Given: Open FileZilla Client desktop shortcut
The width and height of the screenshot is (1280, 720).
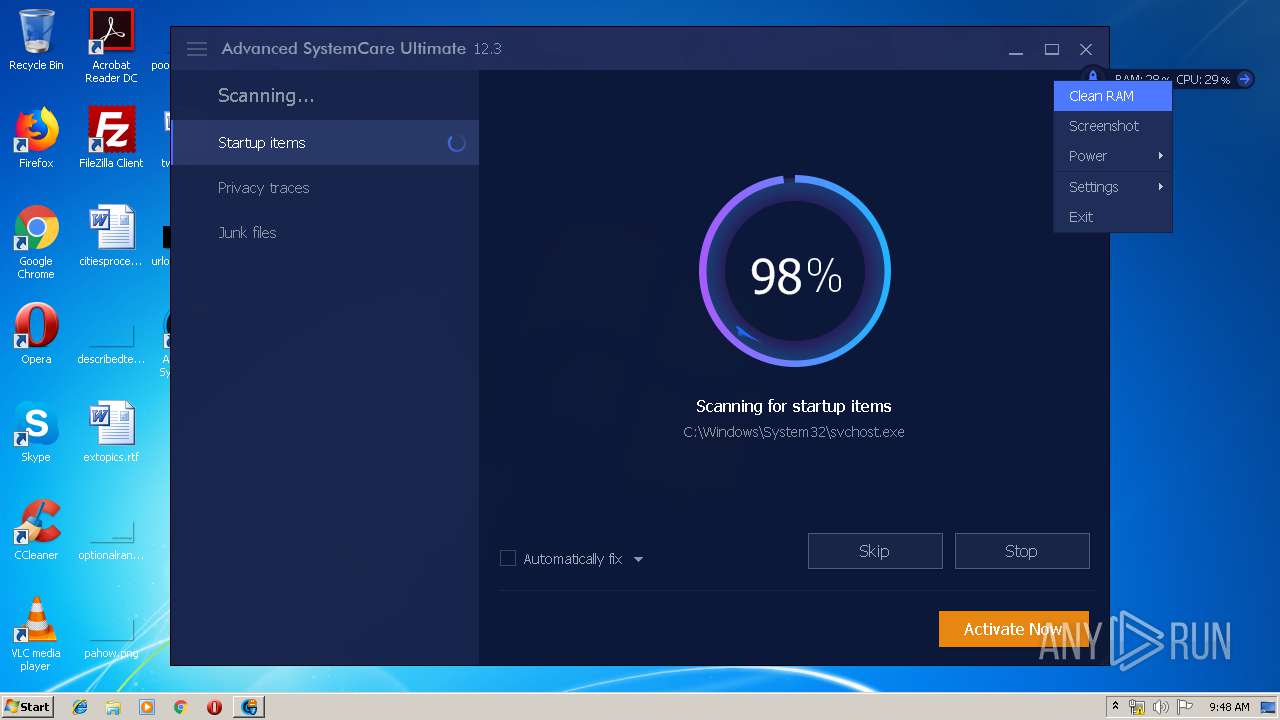Looking at the screenshot, I should coord(111,139).
